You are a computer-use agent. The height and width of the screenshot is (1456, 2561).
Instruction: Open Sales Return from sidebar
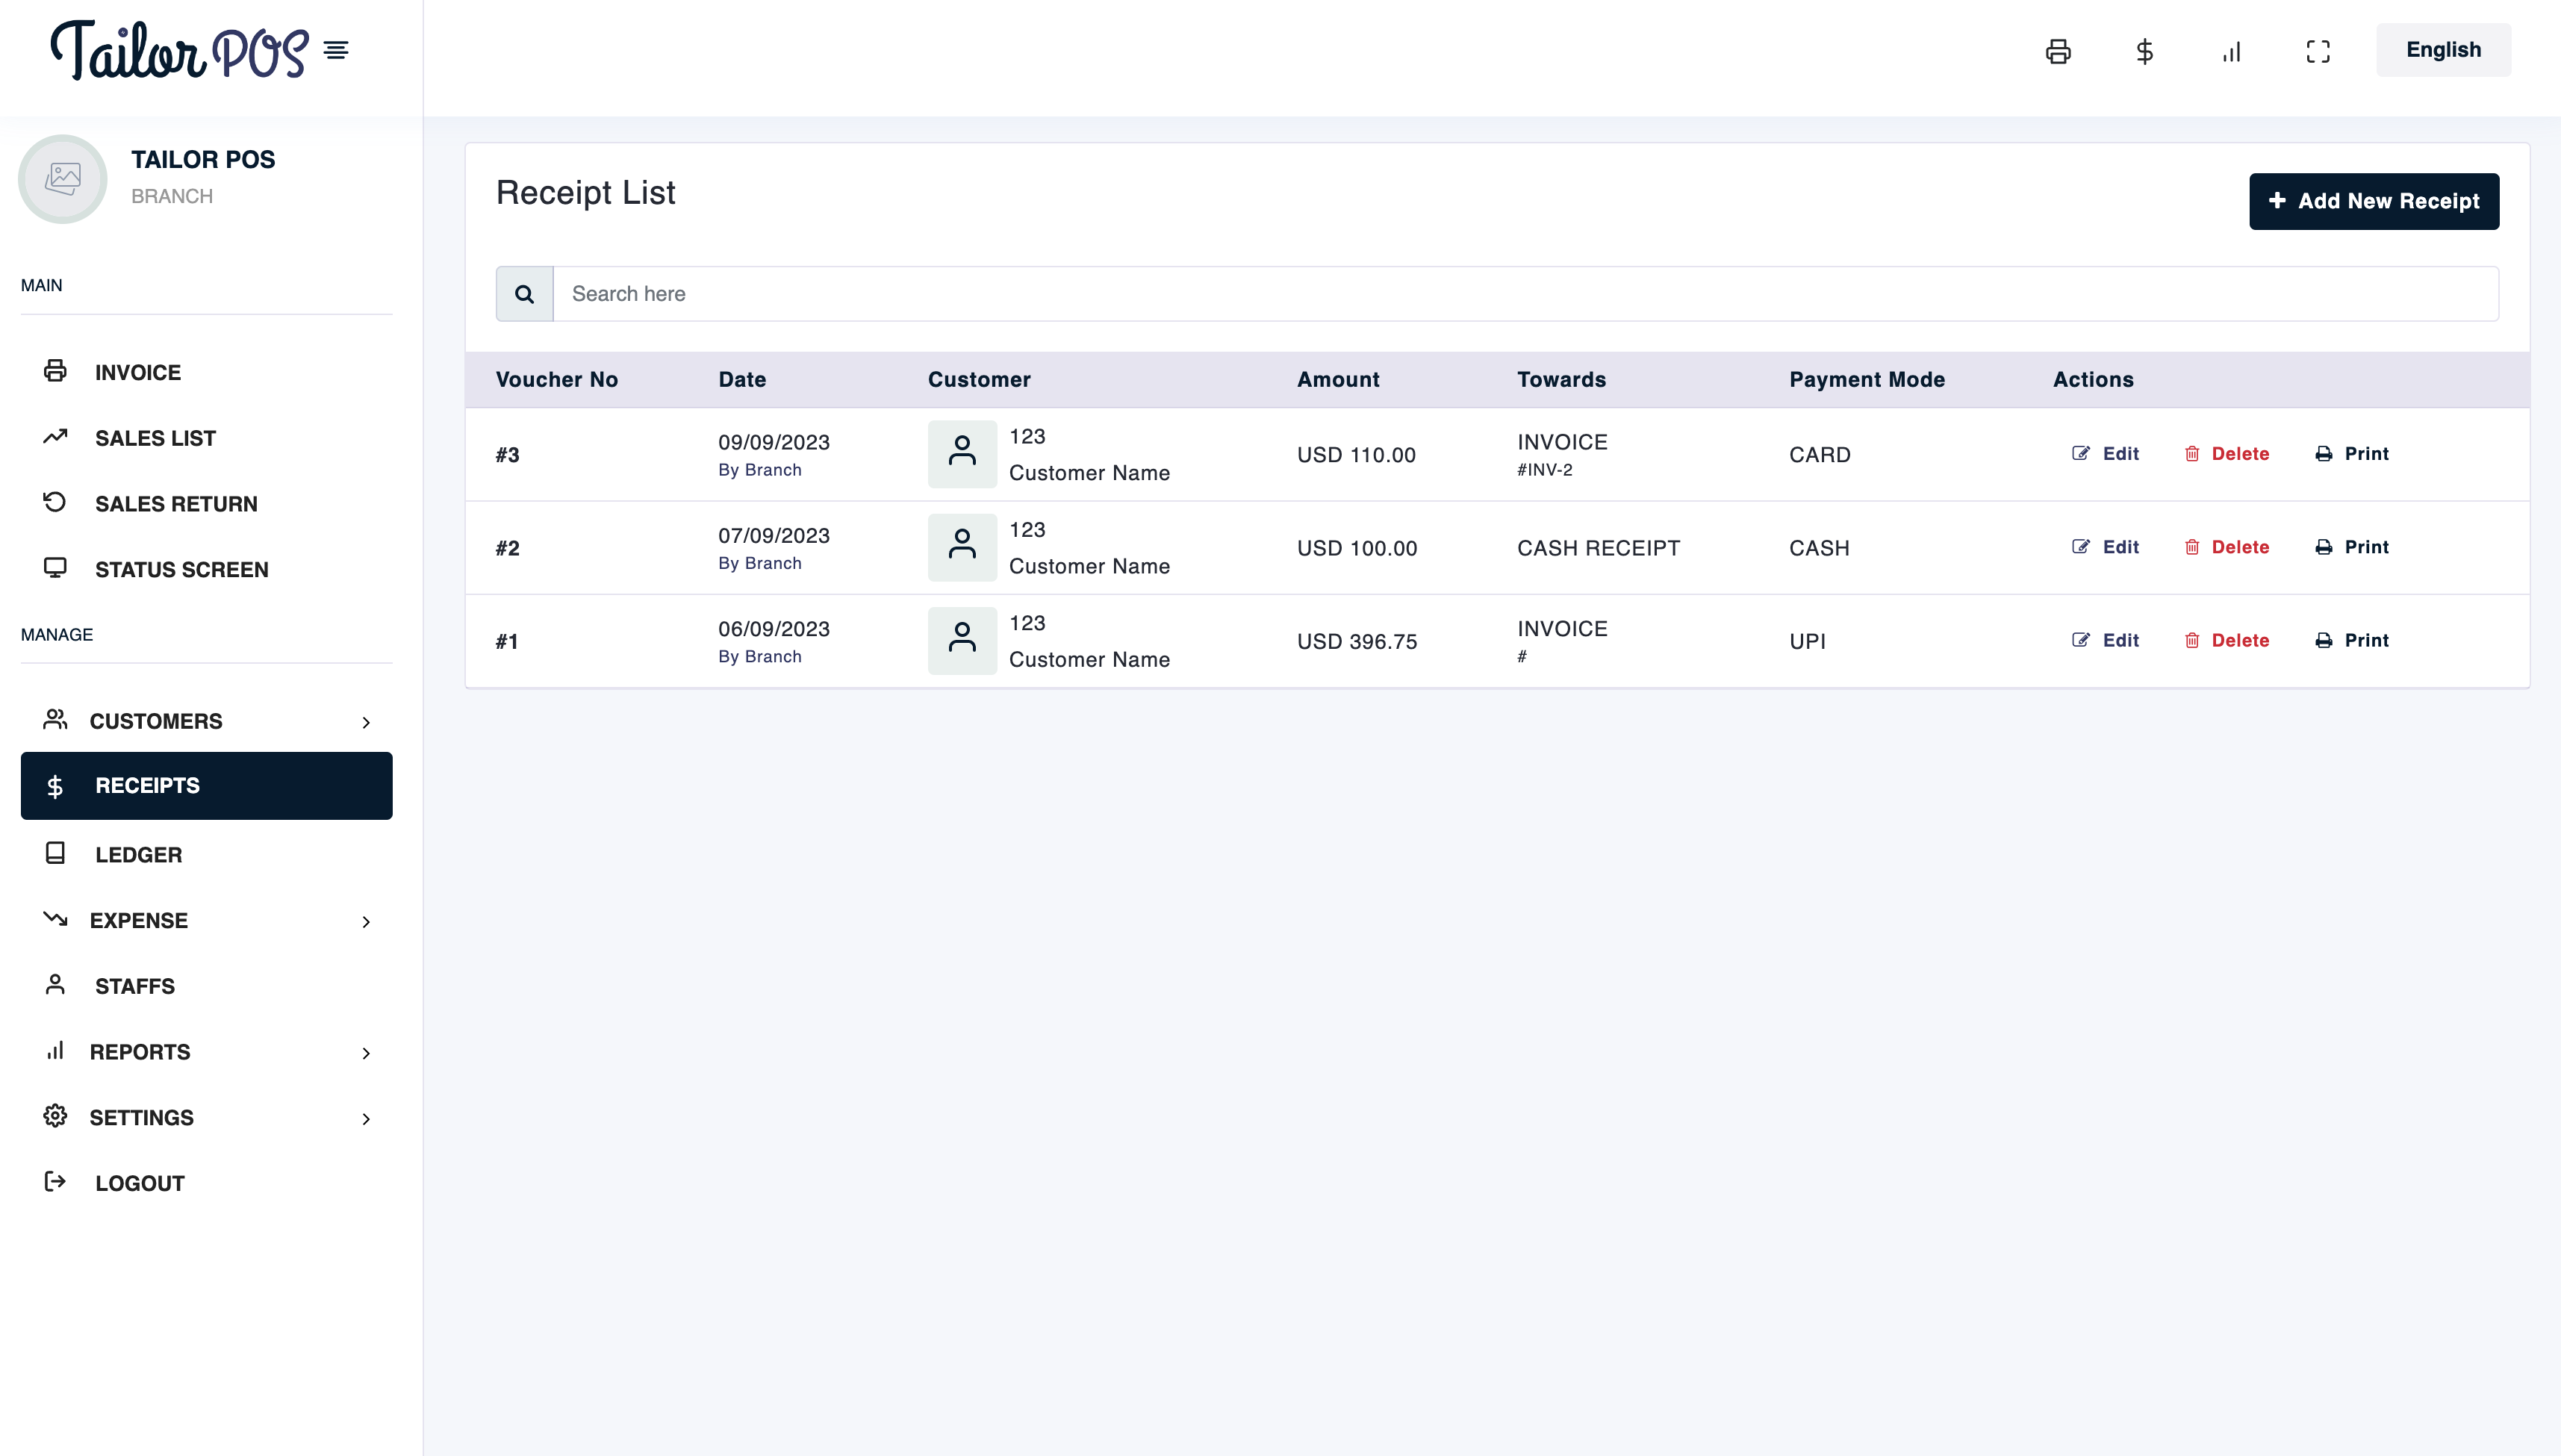pyautogui.click(x=176, y=504)
